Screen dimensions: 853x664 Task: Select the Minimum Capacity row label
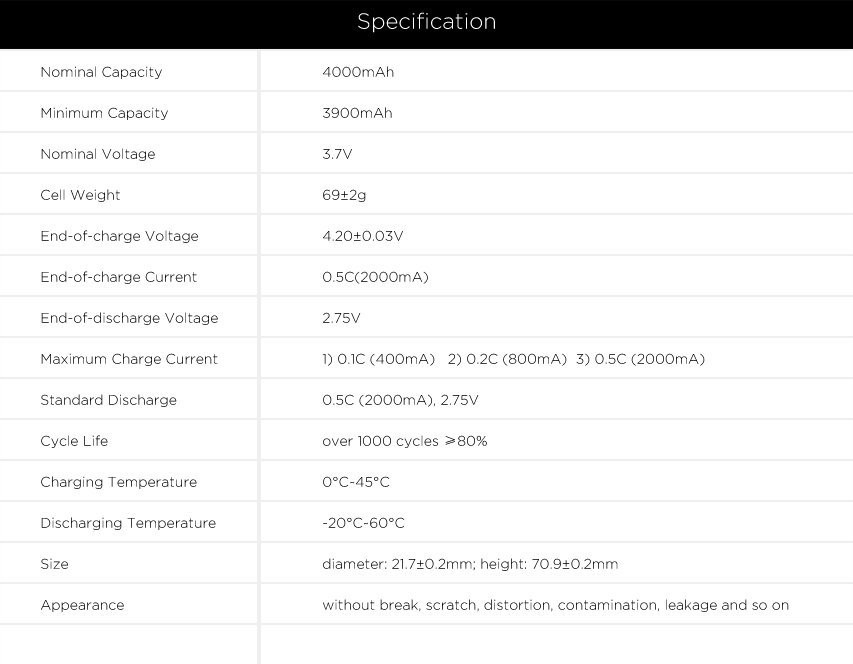coord(104,113)
